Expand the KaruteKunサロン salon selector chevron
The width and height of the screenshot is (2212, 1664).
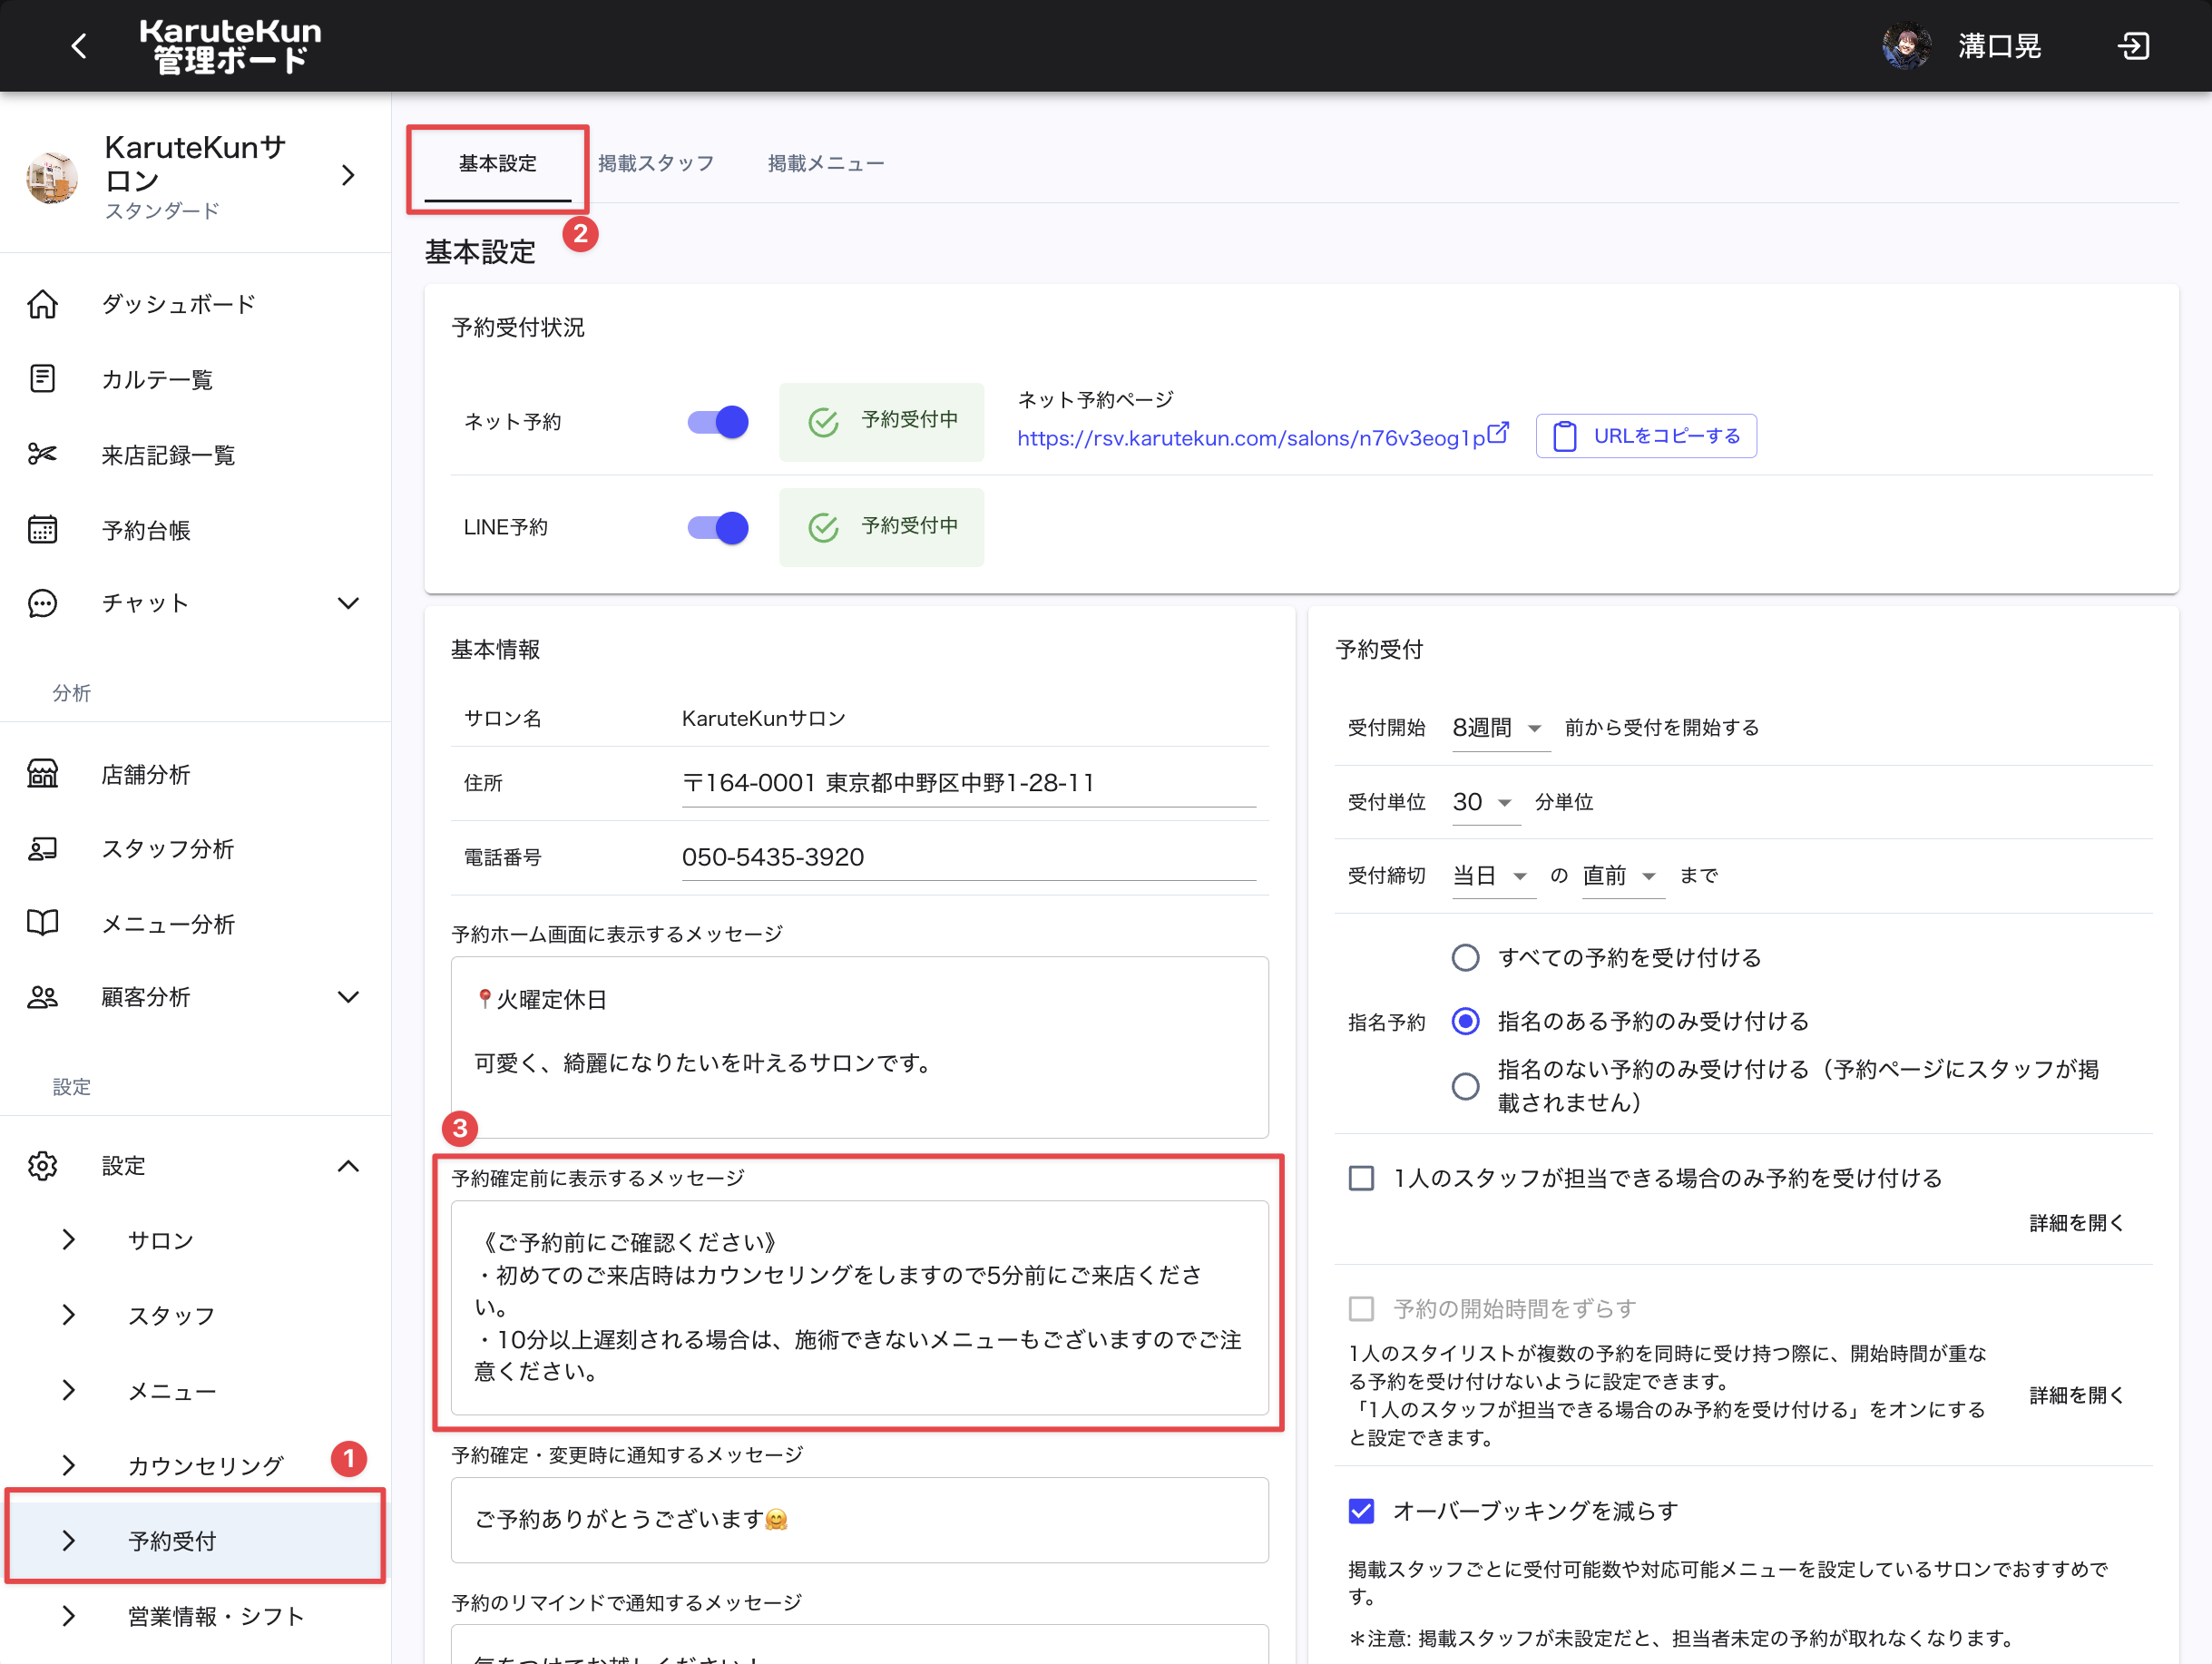point(348,176)
